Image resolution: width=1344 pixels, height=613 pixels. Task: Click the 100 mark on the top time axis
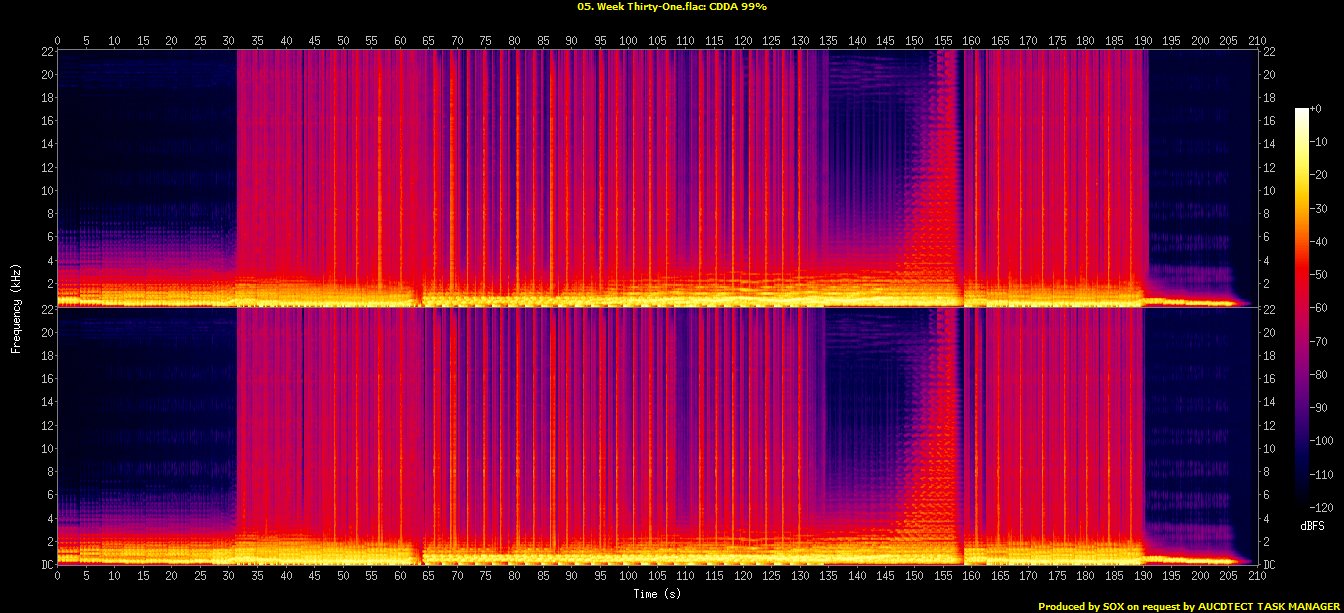tap(628, 41)
